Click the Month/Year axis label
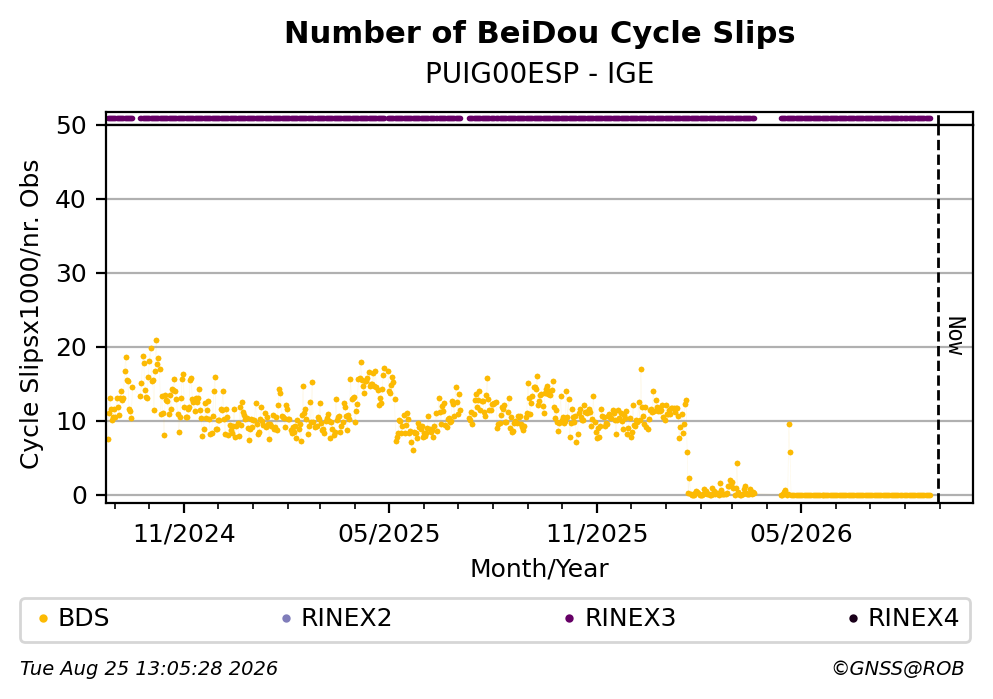Image resolution: width=993 pixels, height=699 pixels. pos(540,569)
